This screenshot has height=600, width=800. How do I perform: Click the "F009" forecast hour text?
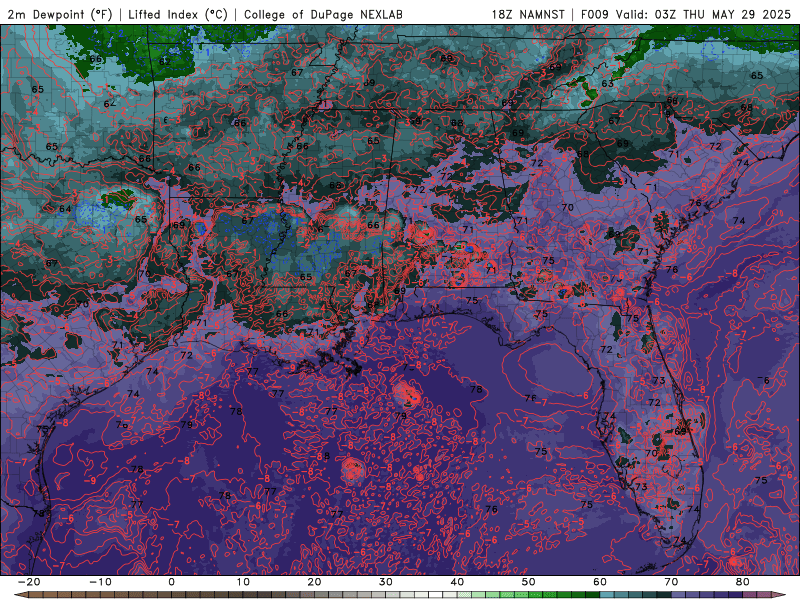tap(594, 14)
